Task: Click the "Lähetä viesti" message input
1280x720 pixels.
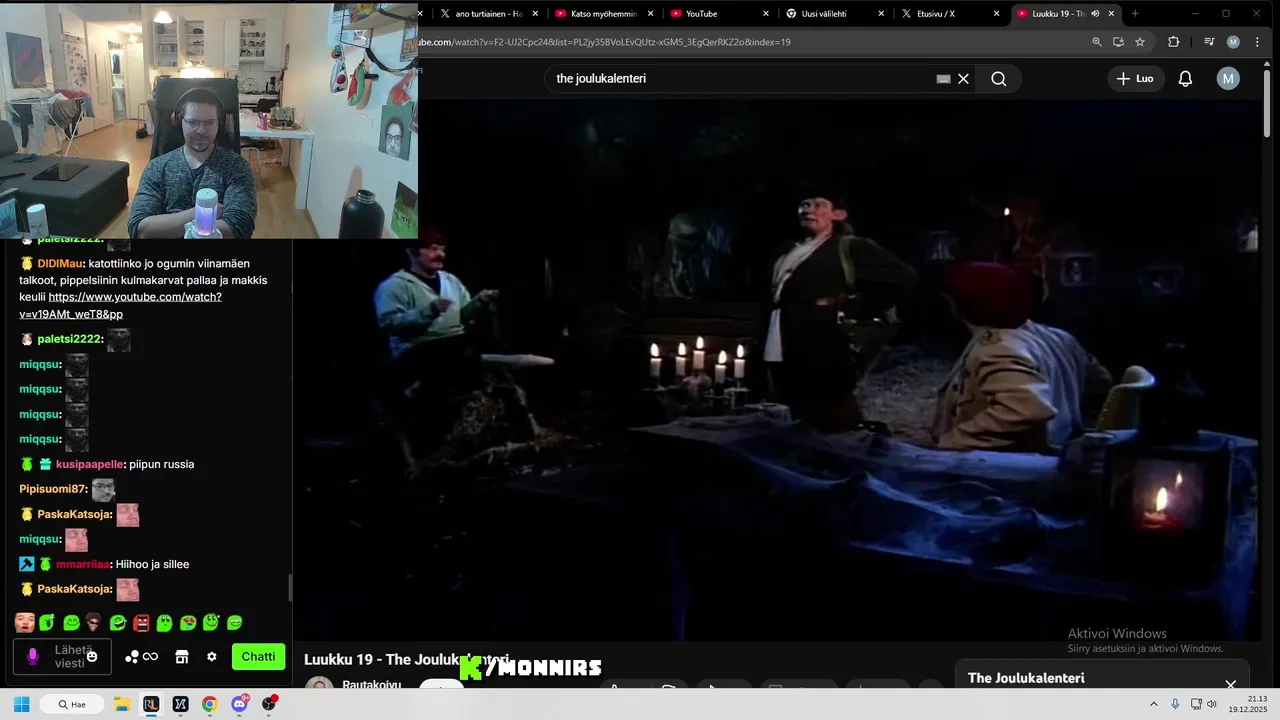Action: coord(62,657)
